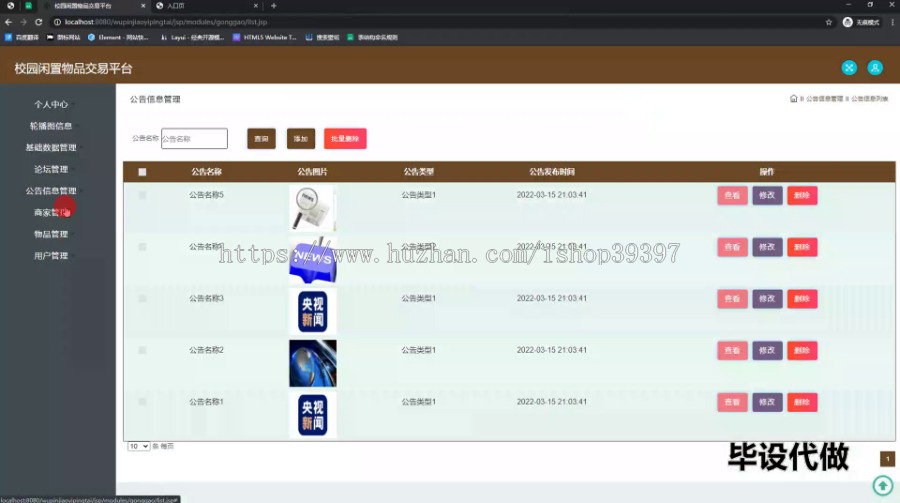
Task: Click 修改 for 公告名称1
Action: click(x=767, y=402)
